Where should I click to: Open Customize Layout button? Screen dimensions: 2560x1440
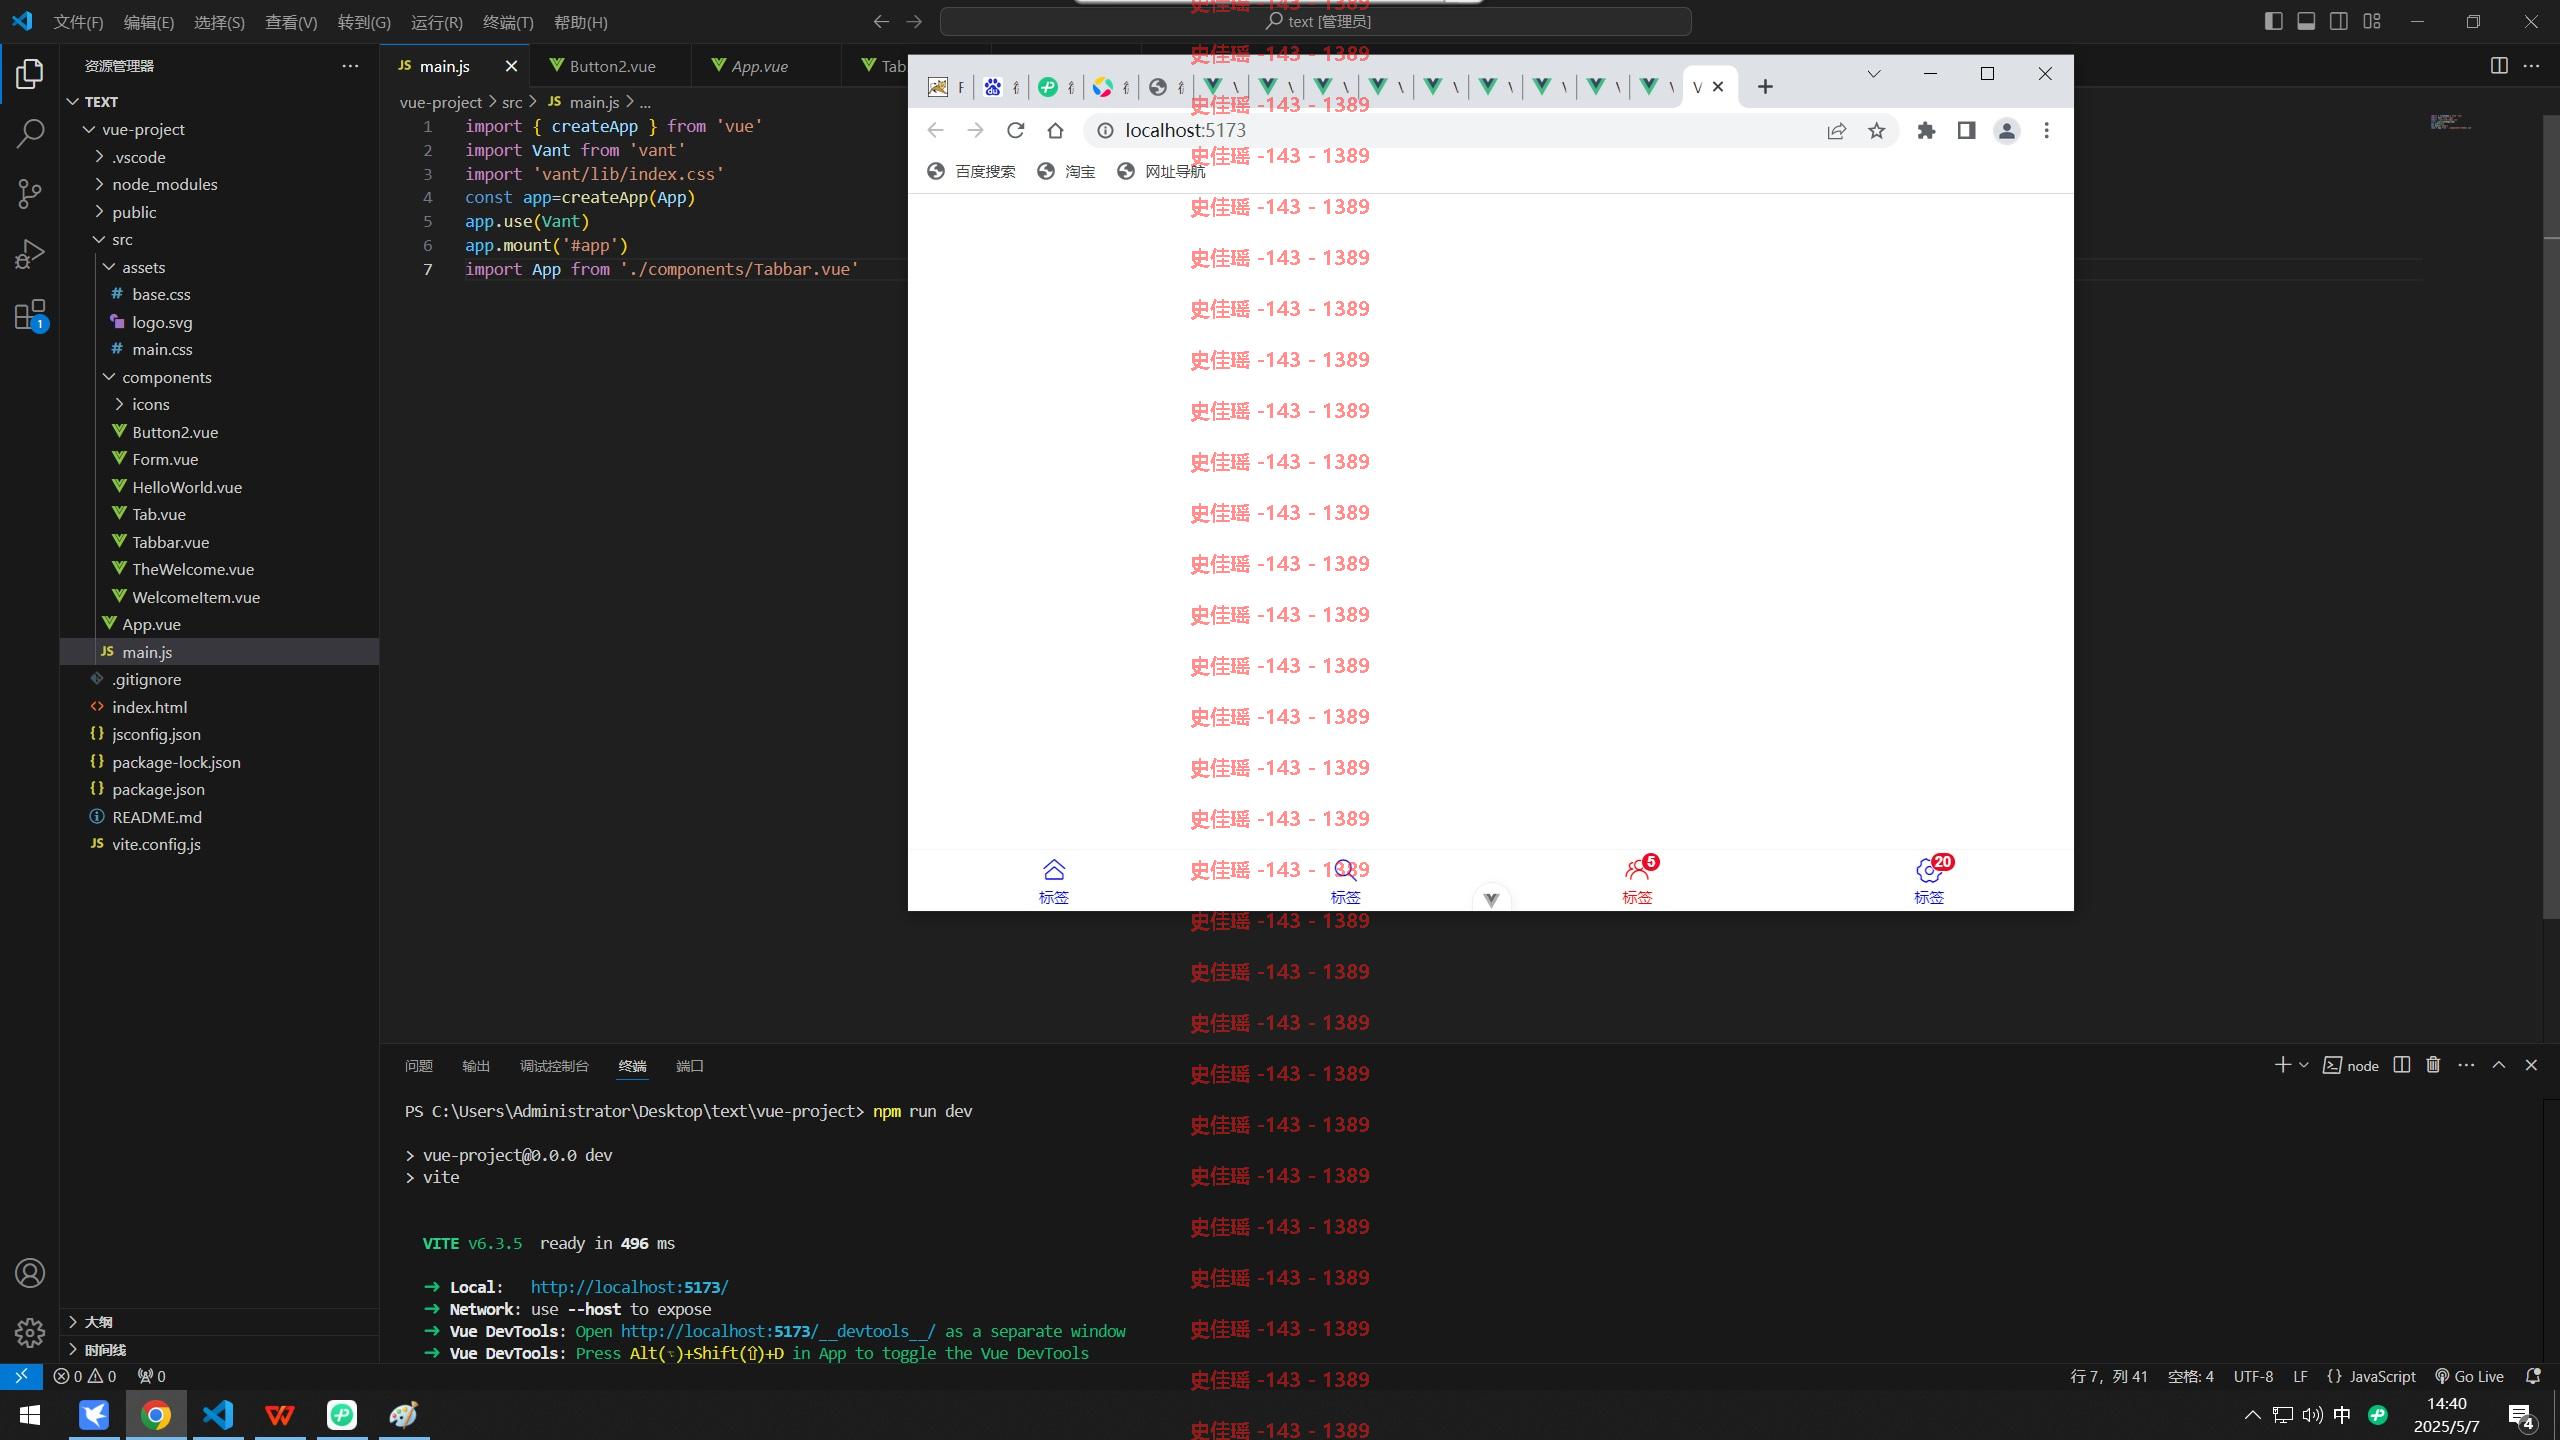tap(2372, 21)
